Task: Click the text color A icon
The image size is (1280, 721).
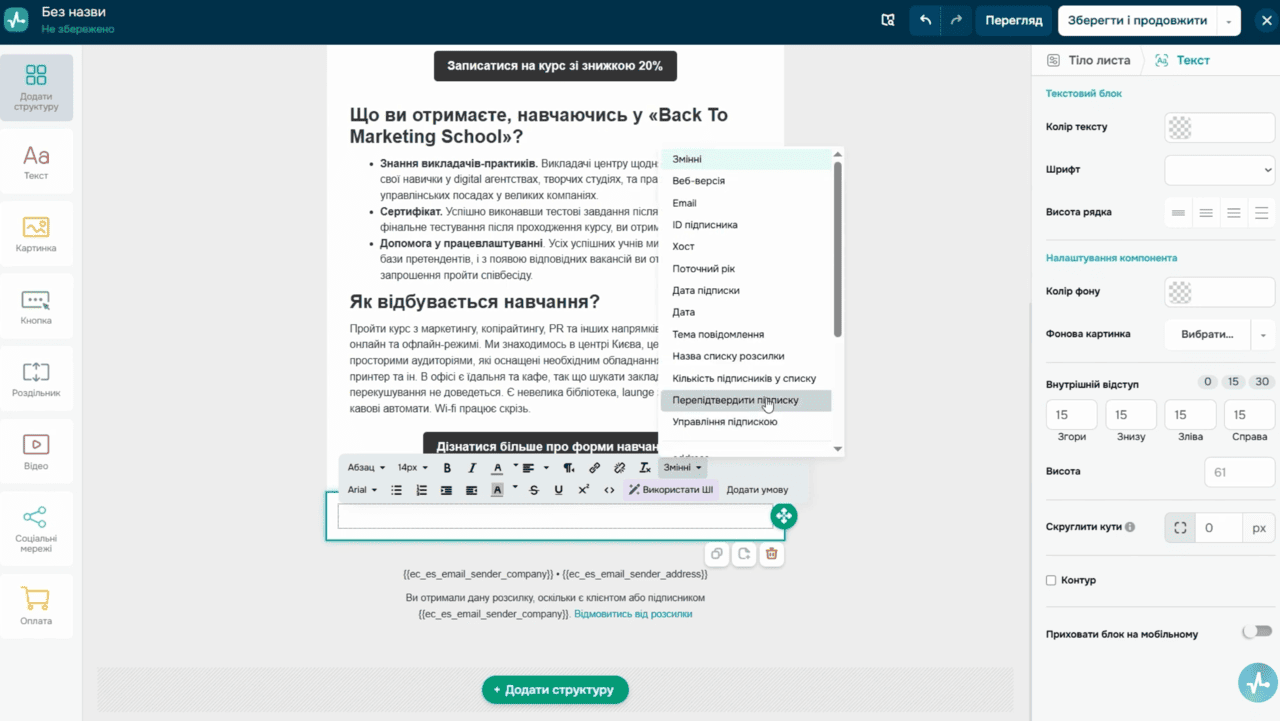Action: [x=497, y=467]
